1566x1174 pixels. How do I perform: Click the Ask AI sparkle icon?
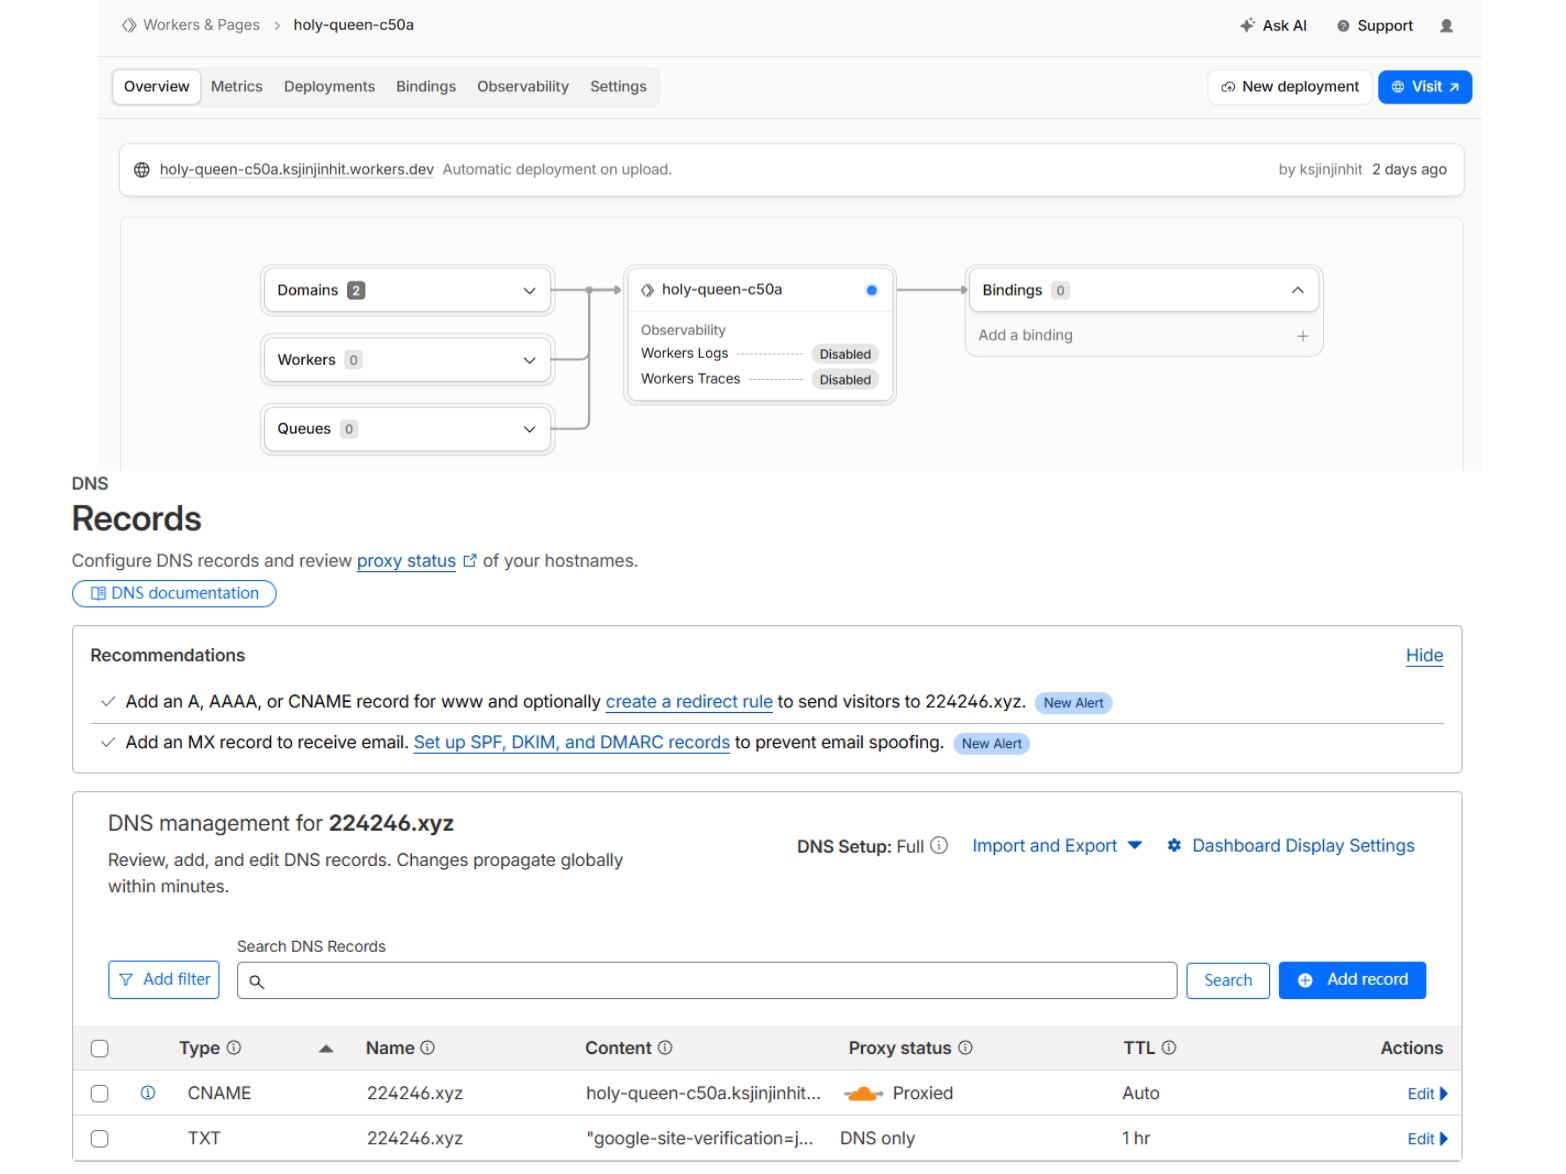click(1247, 25)
